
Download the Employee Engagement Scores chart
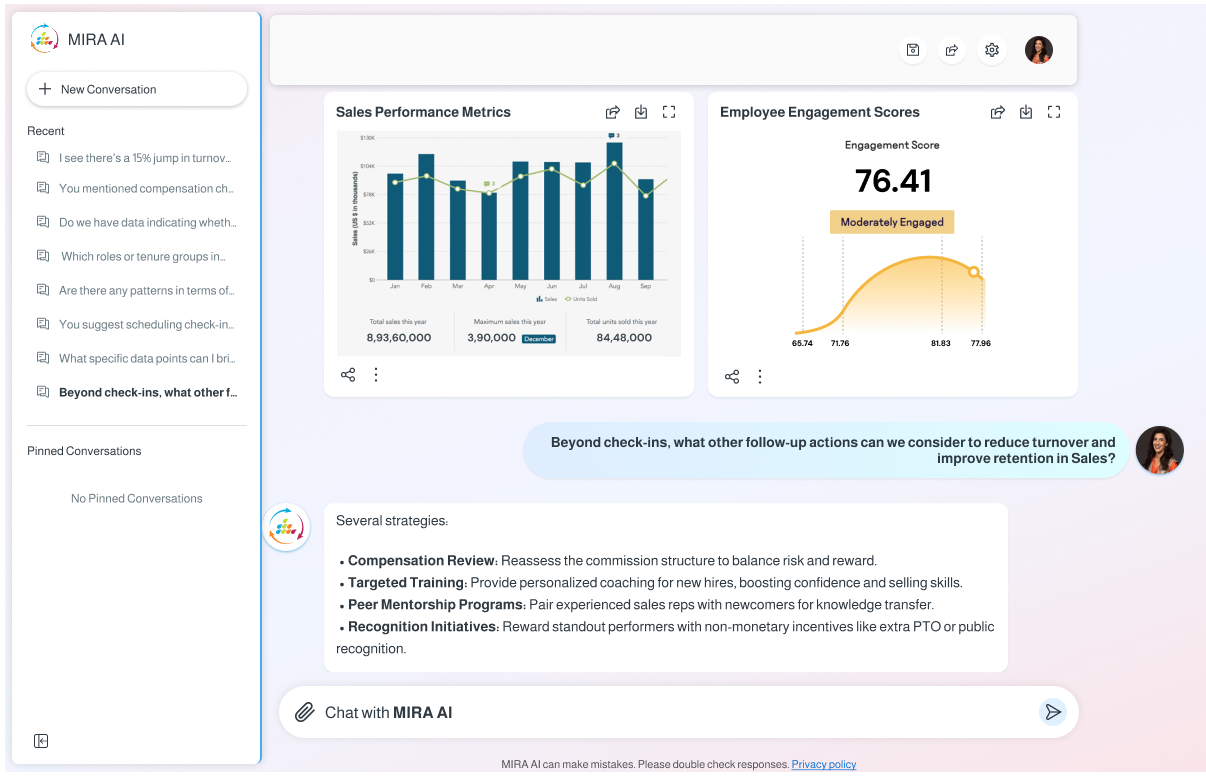1025,112
